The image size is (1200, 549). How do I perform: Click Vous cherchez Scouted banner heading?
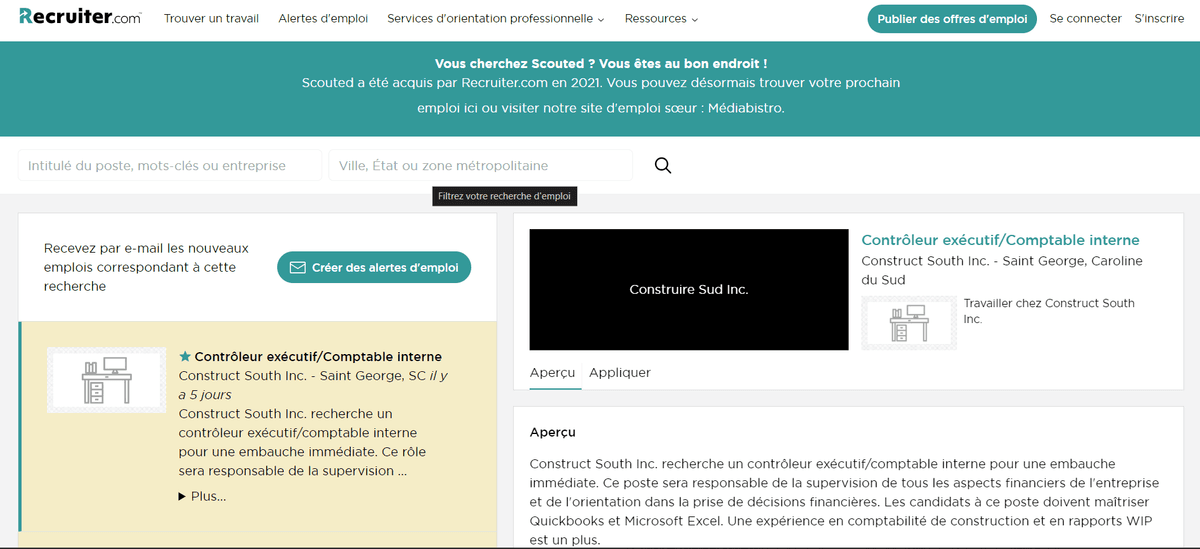point(601,63)
